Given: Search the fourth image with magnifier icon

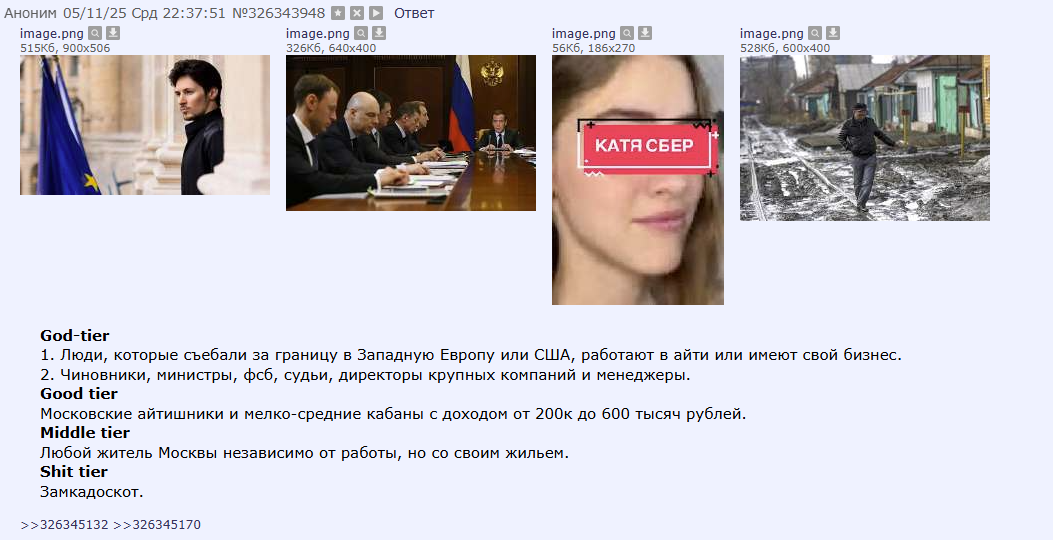Looking at the screenshot, I should click(x=815, y=33).
